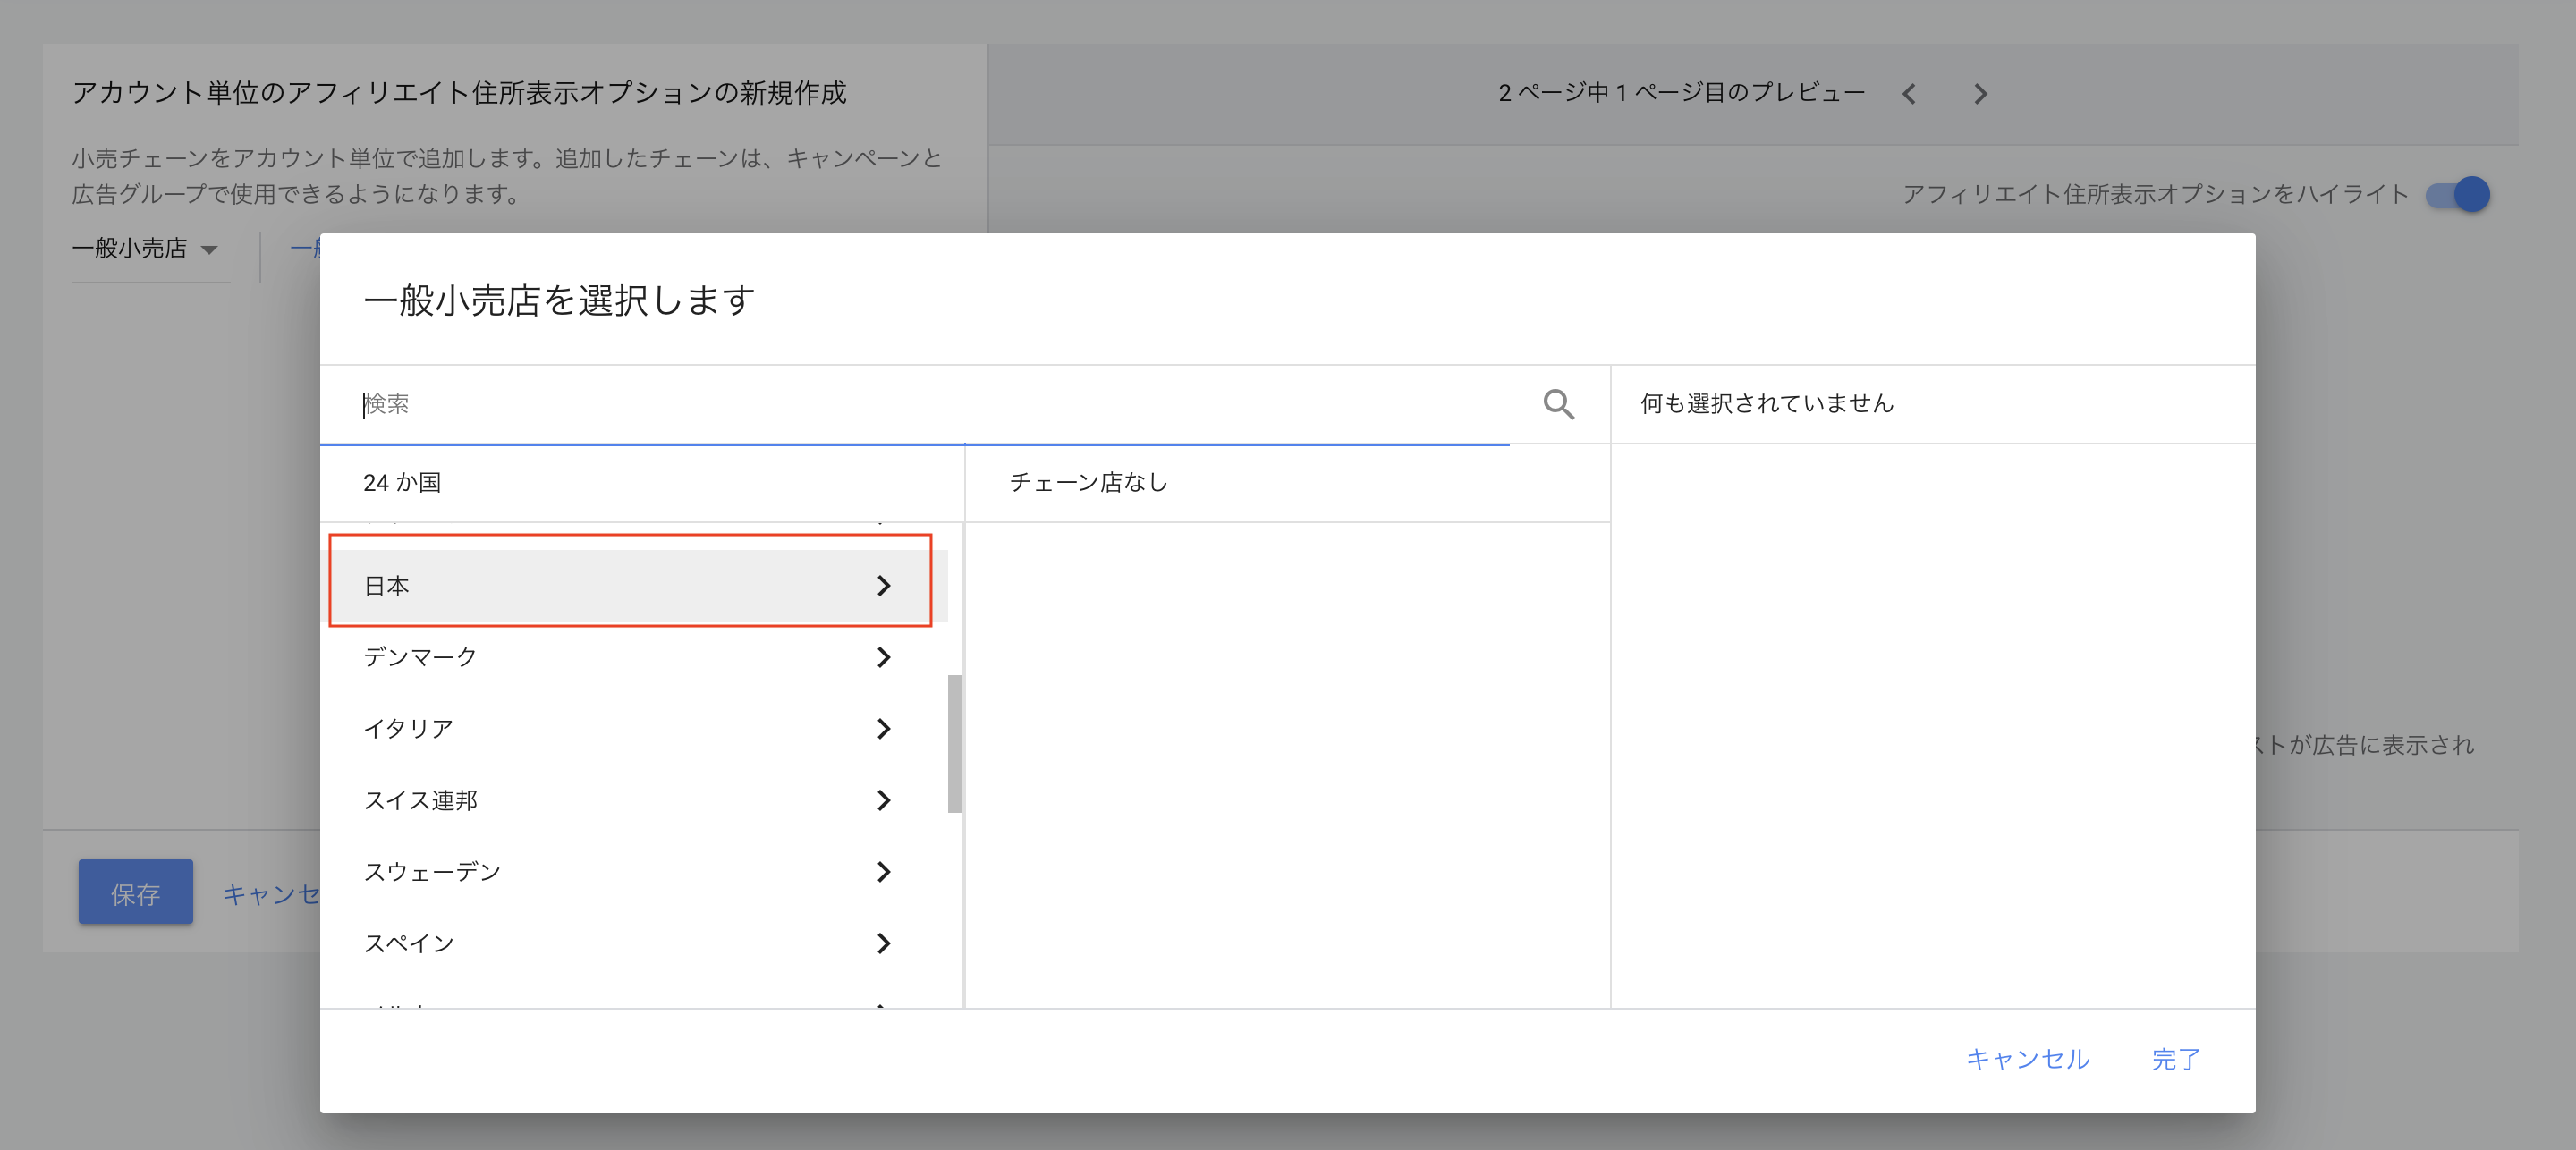Expand スイス連邦 chevron arrow
The width and height of the screenshot is (2576, 1150).
click(x=883, y=800)
